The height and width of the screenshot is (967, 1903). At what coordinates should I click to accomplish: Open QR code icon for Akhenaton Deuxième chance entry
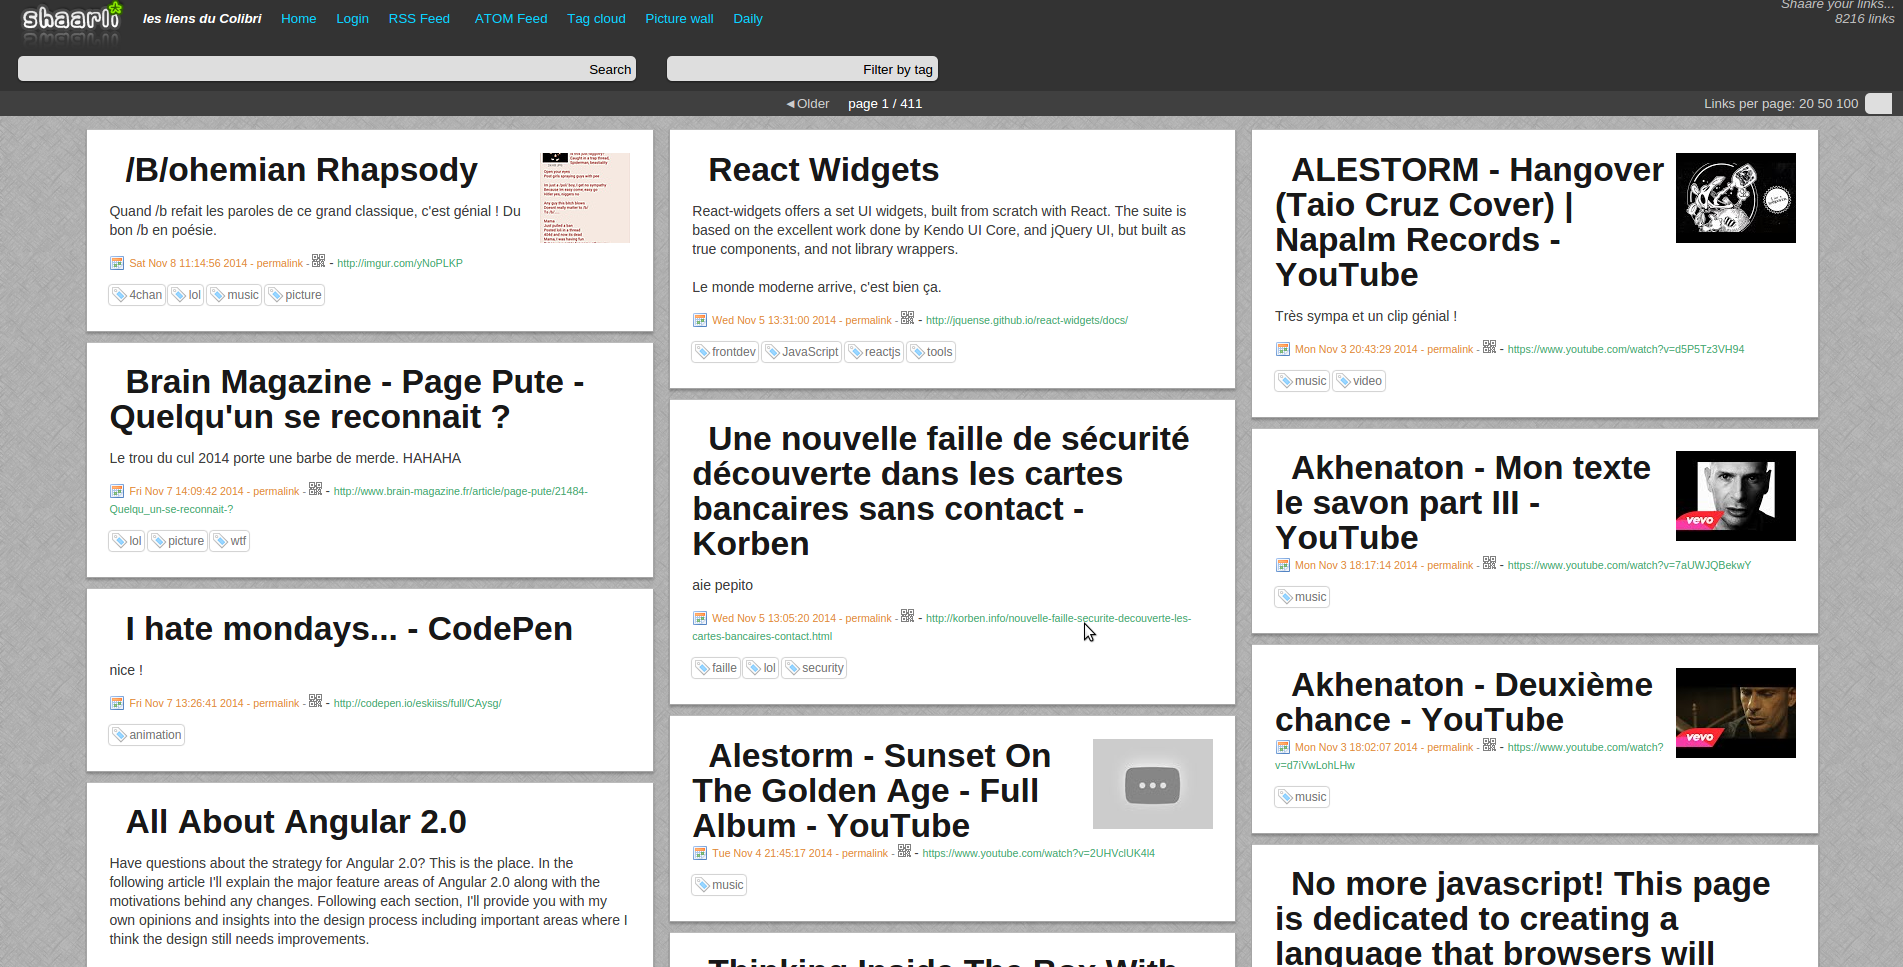[1489, 745]
